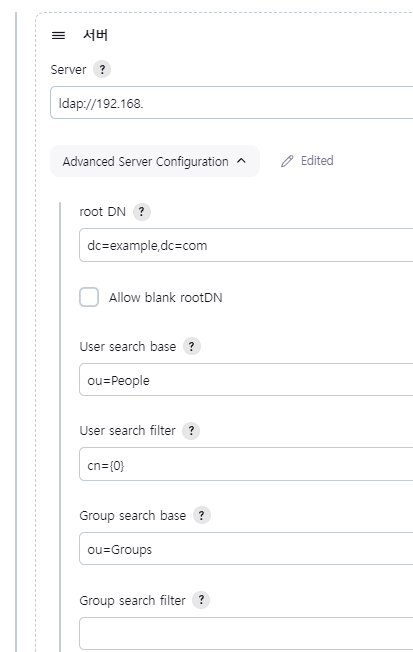Focus the Server ldap URL input field
413x652 pixels.
231,103
